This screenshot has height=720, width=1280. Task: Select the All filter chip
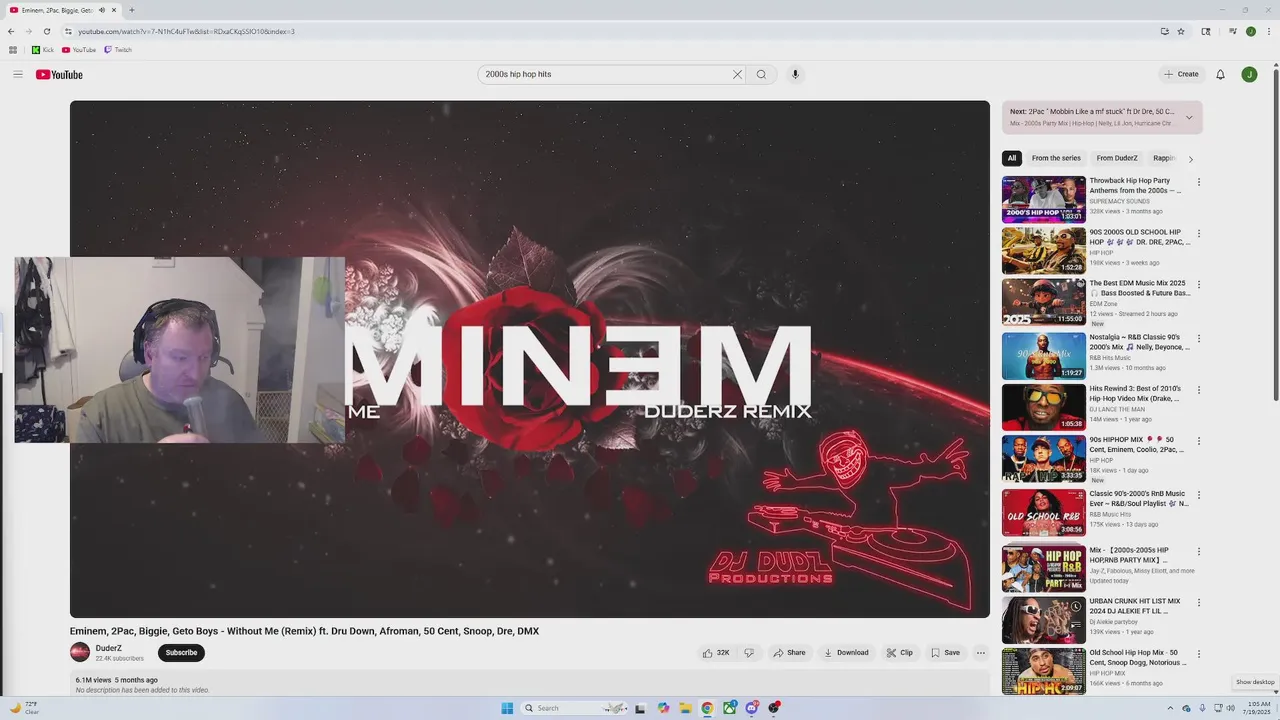pos(1012,158)
